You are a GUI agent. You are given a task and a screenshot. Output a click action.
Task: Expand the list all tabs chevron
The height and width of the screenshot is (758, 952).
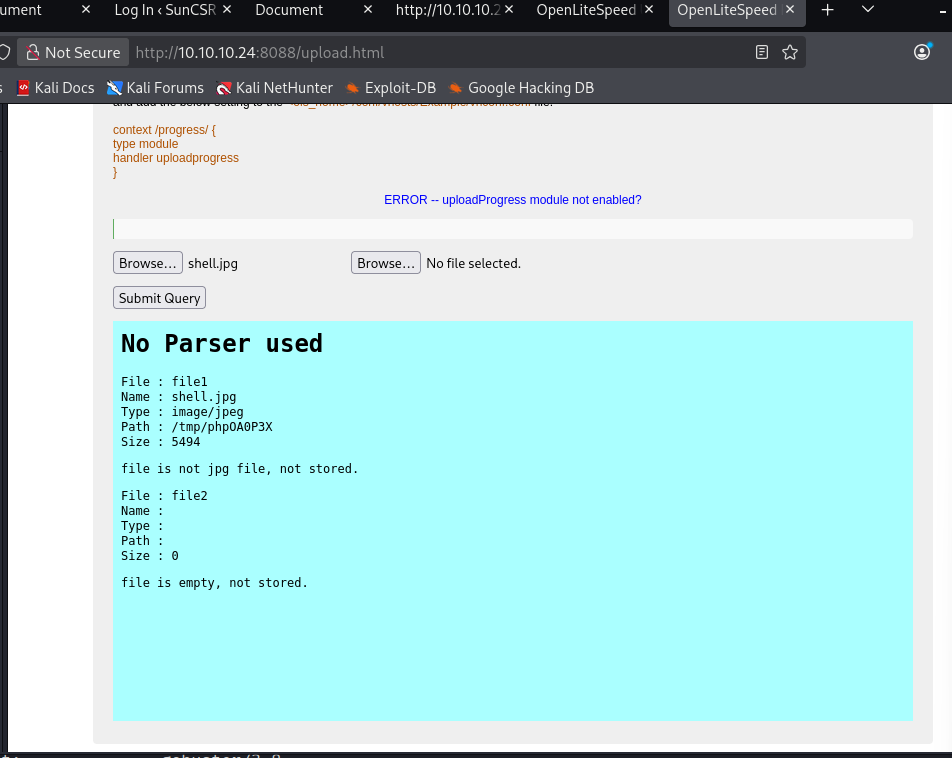pos(867,10)
